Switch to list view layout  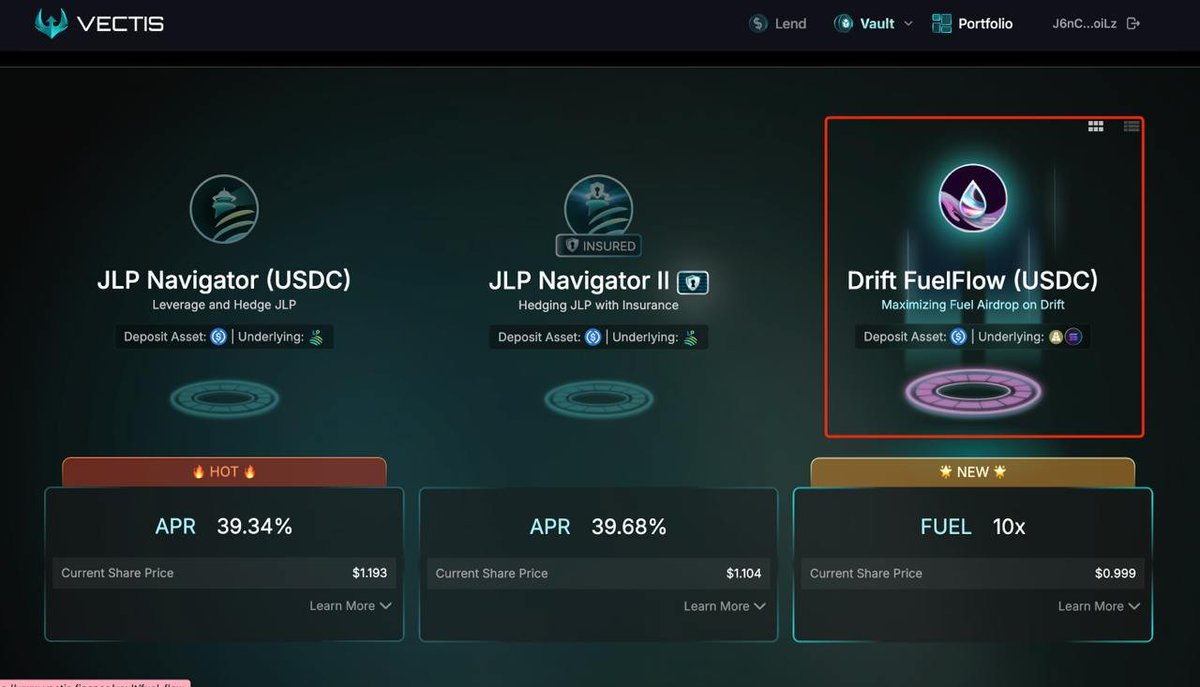click(x=1131, y=125)
